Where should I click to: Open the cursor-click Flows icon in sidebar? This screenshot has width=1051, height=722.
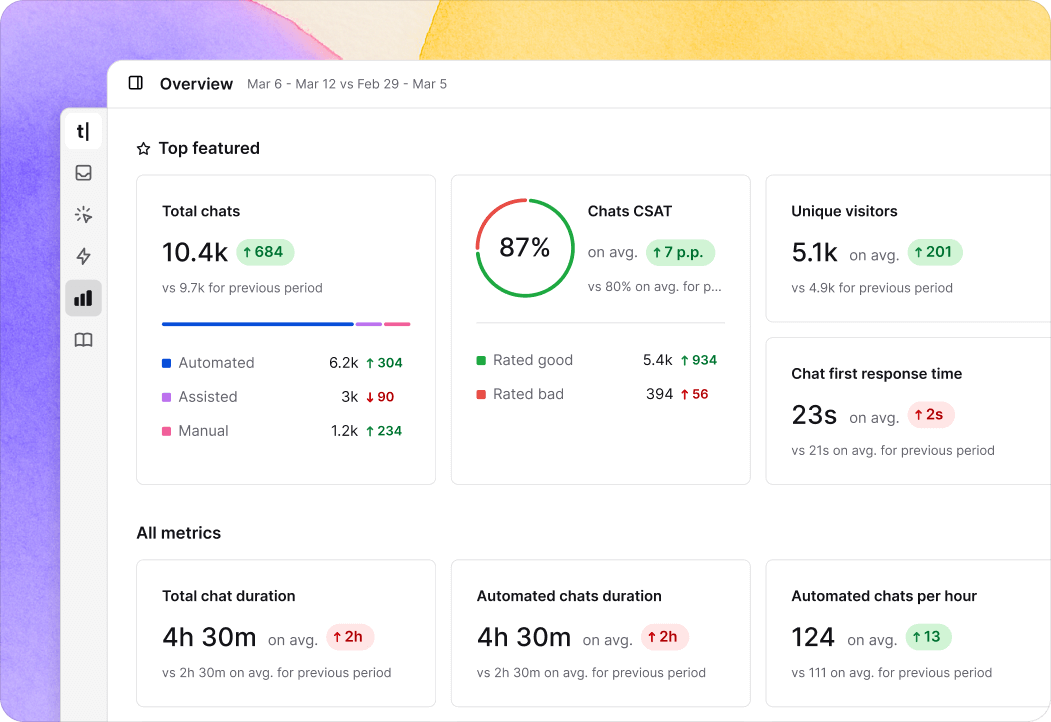click(x=84, y=215)
